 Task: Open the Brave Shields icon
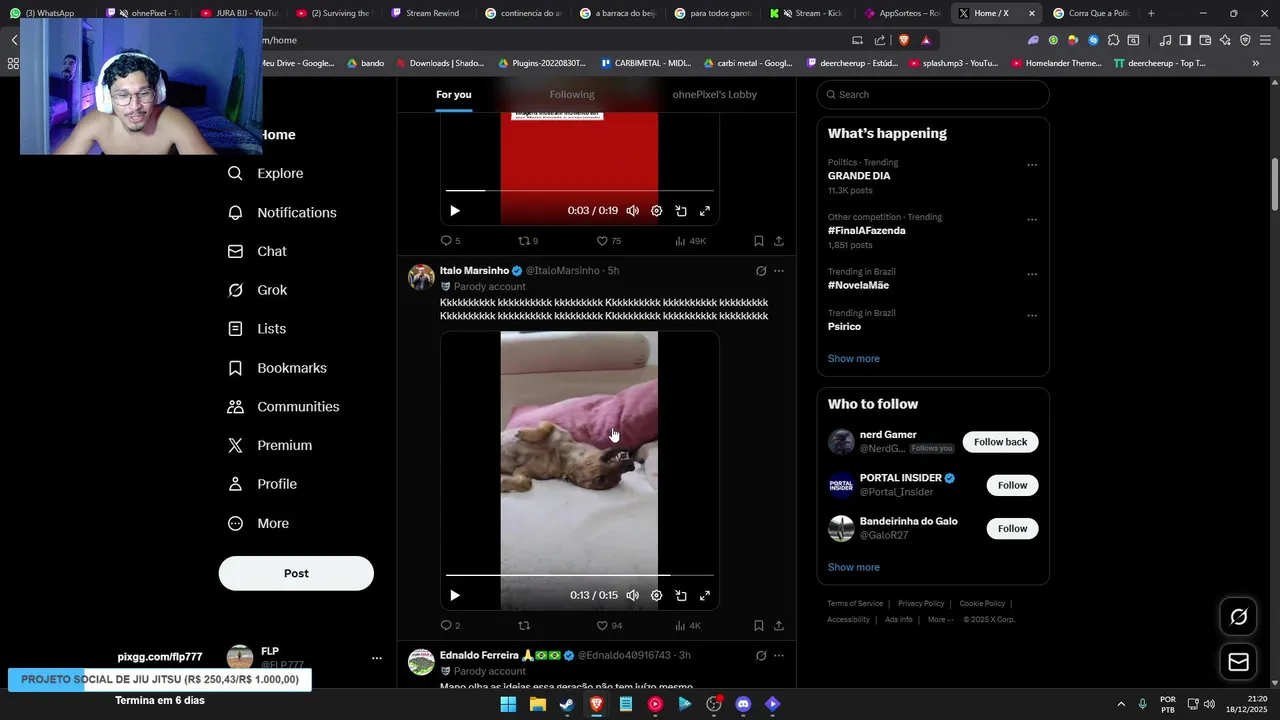(x=904, y=40)
